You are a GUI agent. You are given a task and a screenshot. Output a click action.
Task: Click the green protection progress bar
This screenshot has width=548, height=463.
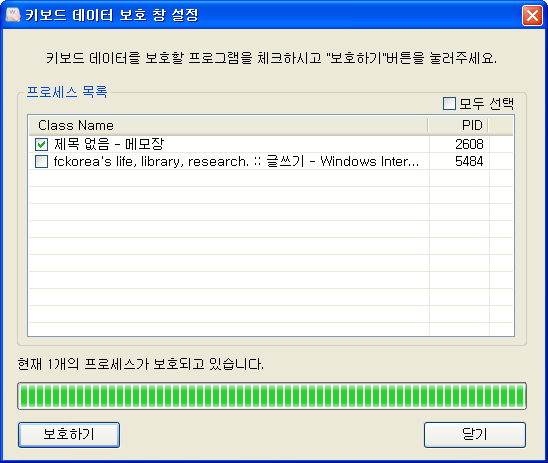pyautogui.click(x=272, y=396)
